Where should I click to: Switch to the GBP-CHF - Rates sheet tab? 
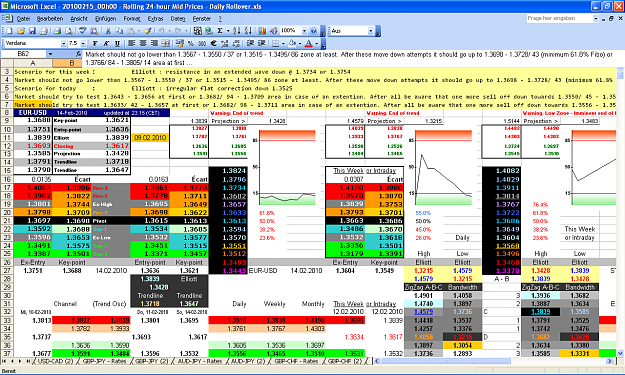(x=296, y=361)
